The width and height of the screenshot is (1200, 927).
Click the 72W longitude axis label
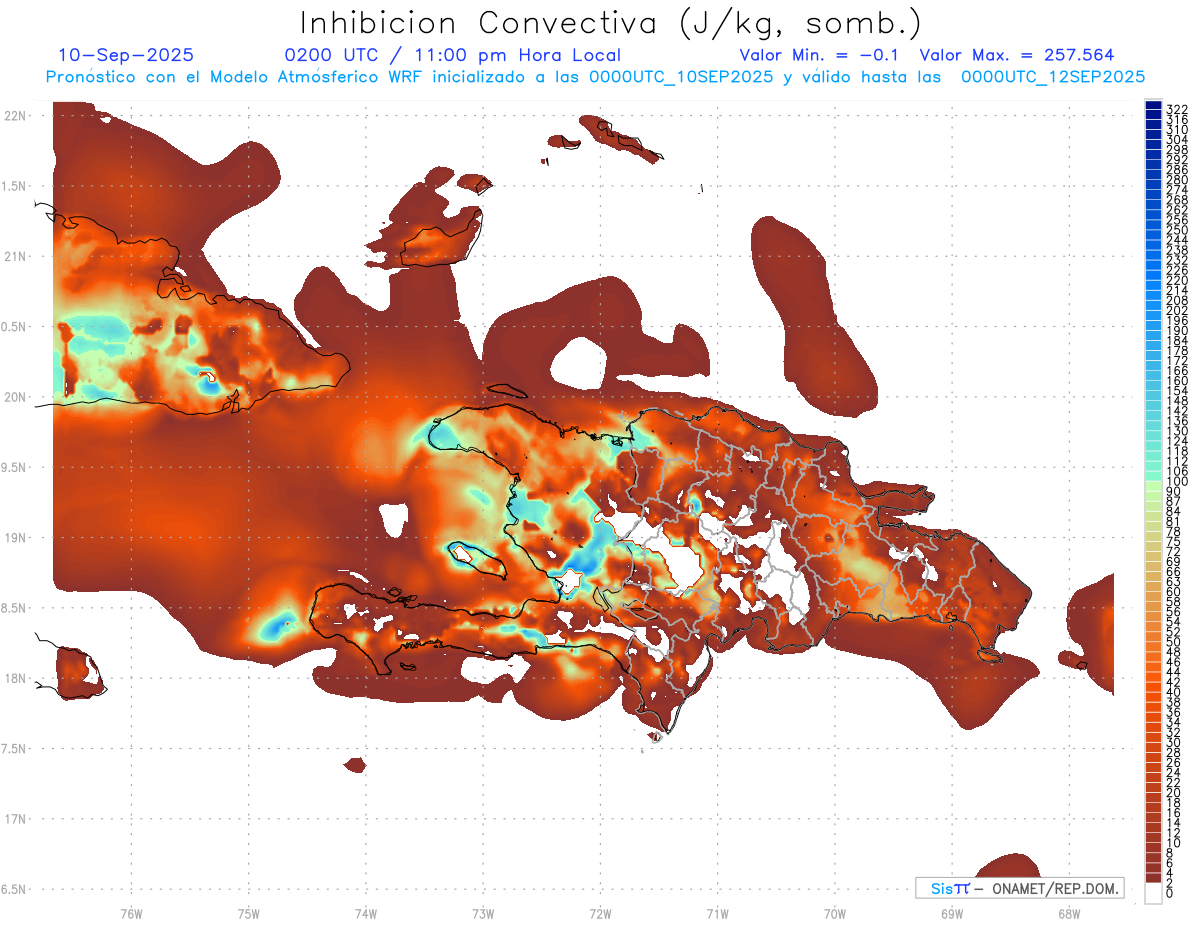600,912
